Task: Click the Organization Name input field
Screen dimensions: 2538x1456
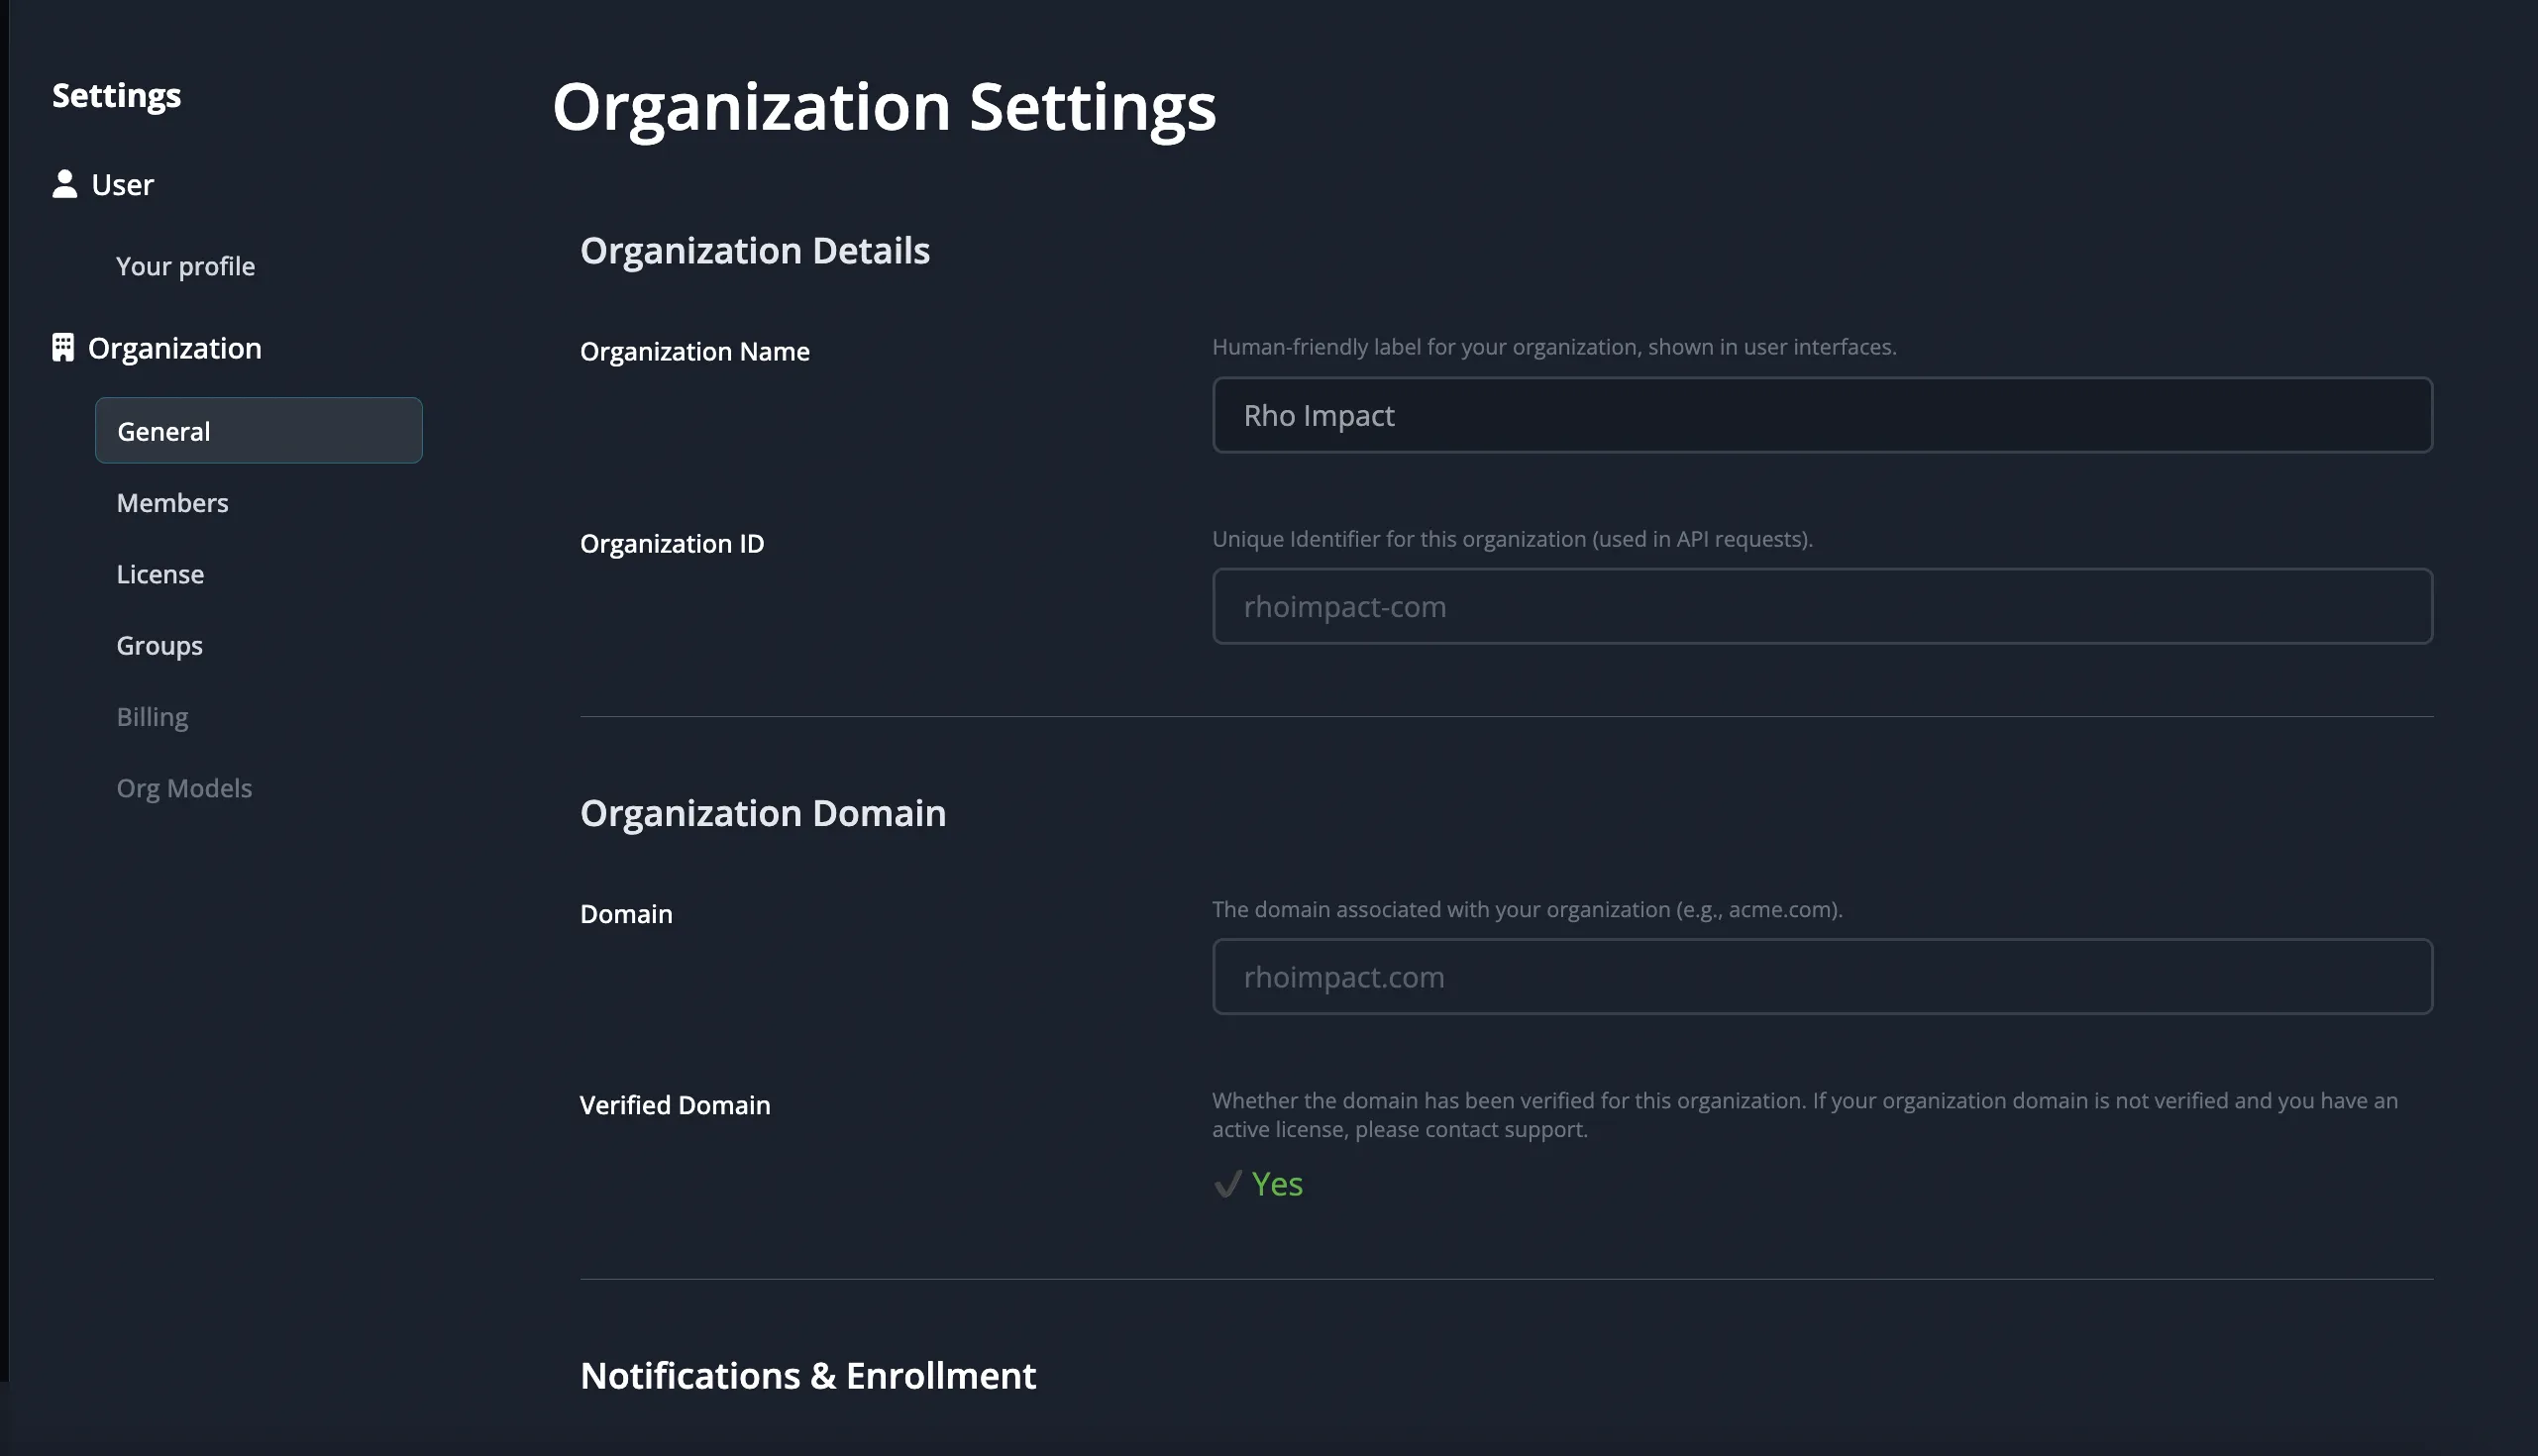Action: (x=1822, y=415)
